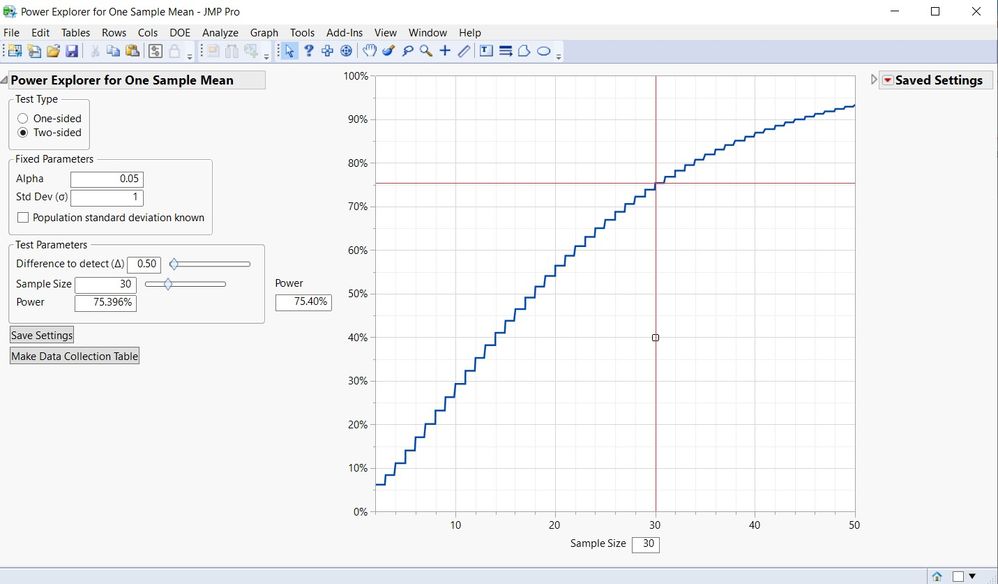Pick the Grabber hand tool

tap(369, 50)
